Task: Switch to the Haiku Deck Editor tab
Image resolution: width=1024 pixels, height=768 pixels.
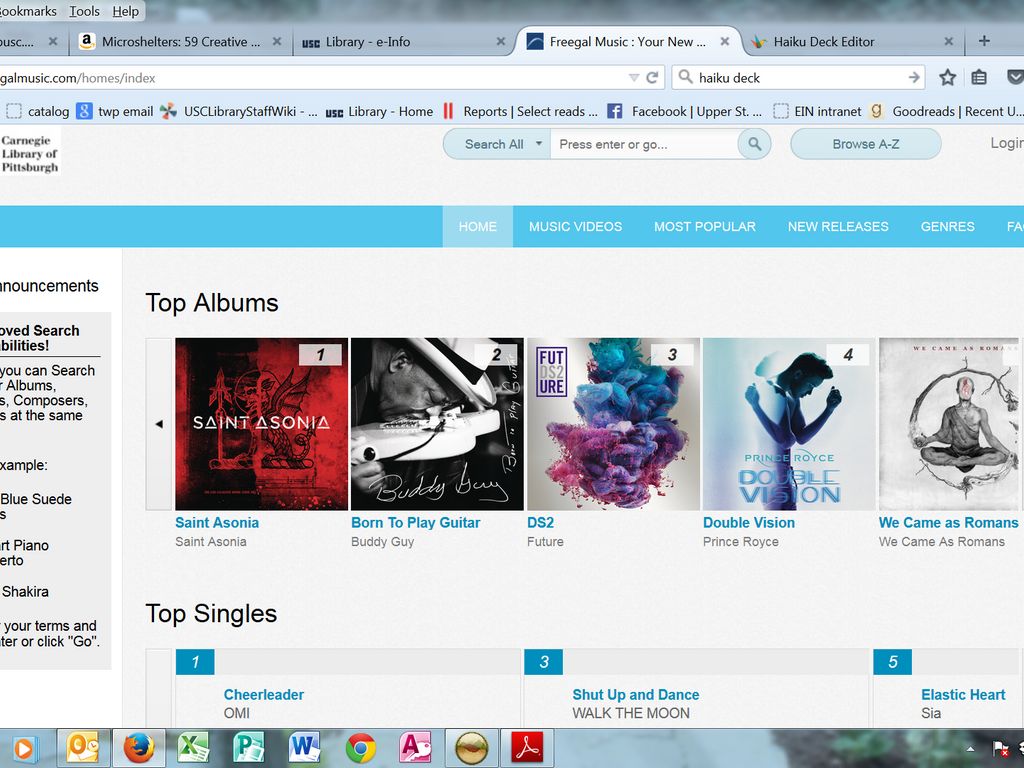Action: point(823,42)
